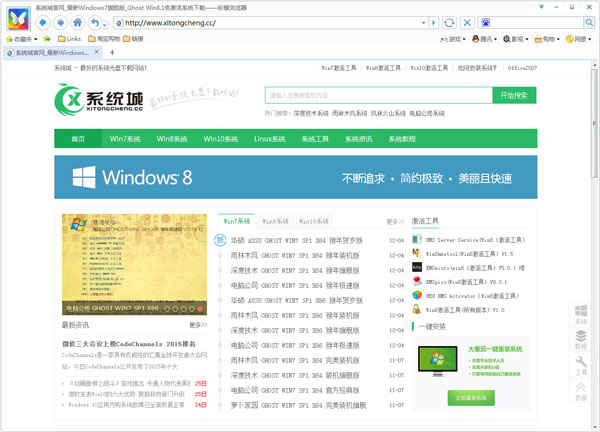Open a new tab with plus button
The width and height of the screenshot is (600, 432).
pyautogui.click(x=112, y=52)
